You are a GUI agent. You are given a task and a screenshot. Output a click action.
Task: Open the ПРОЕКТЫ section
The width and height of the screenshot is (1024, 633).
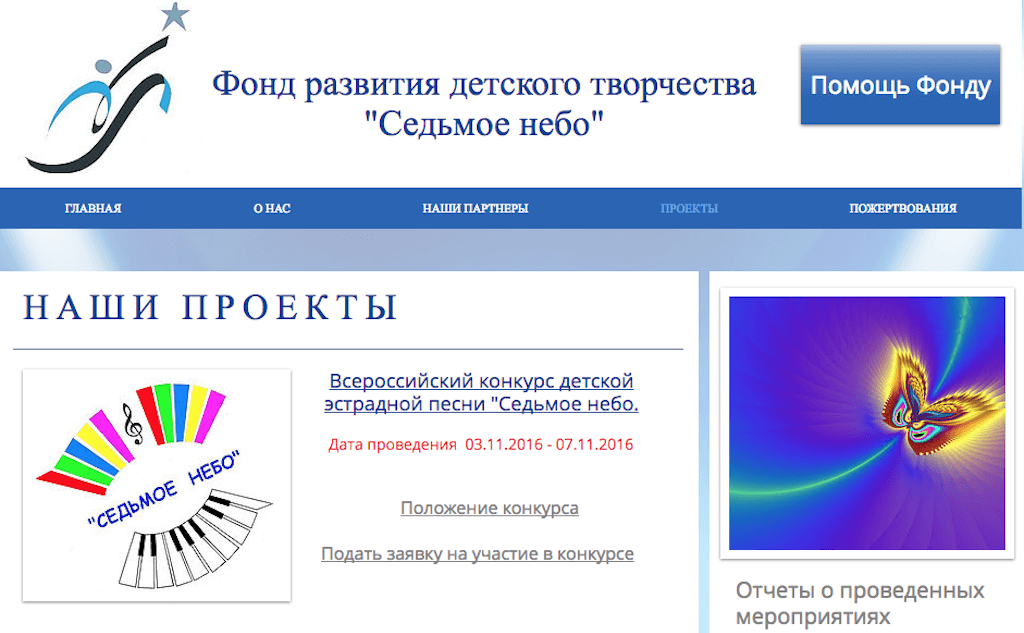click(x=689, y=208)
